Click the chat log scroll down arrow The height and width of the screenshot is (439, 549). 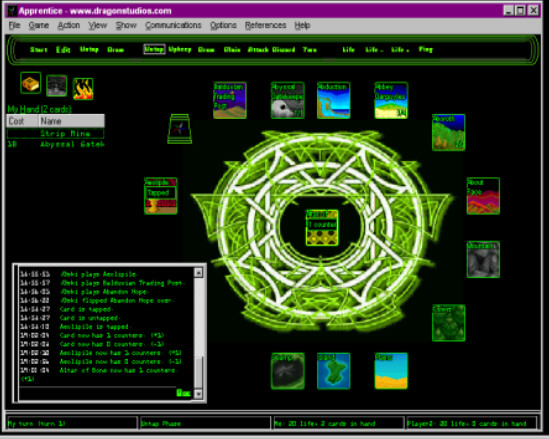tap(198, 394)
